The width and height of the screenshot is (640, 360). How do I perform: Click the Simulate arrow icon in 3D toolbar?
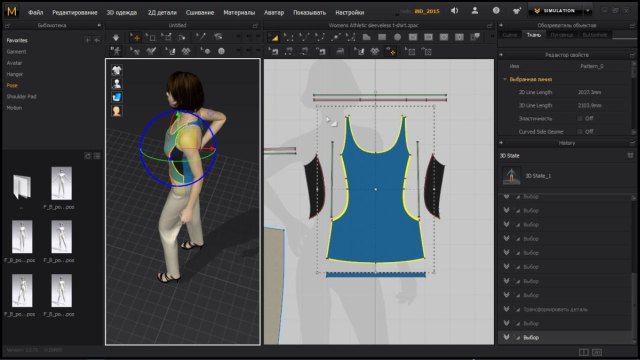point(116,38)
